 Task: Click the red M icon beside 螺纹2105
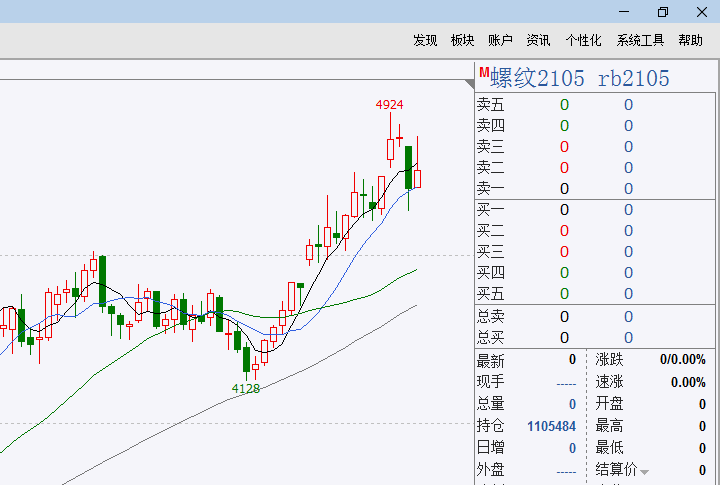click(x=484, y=73)
